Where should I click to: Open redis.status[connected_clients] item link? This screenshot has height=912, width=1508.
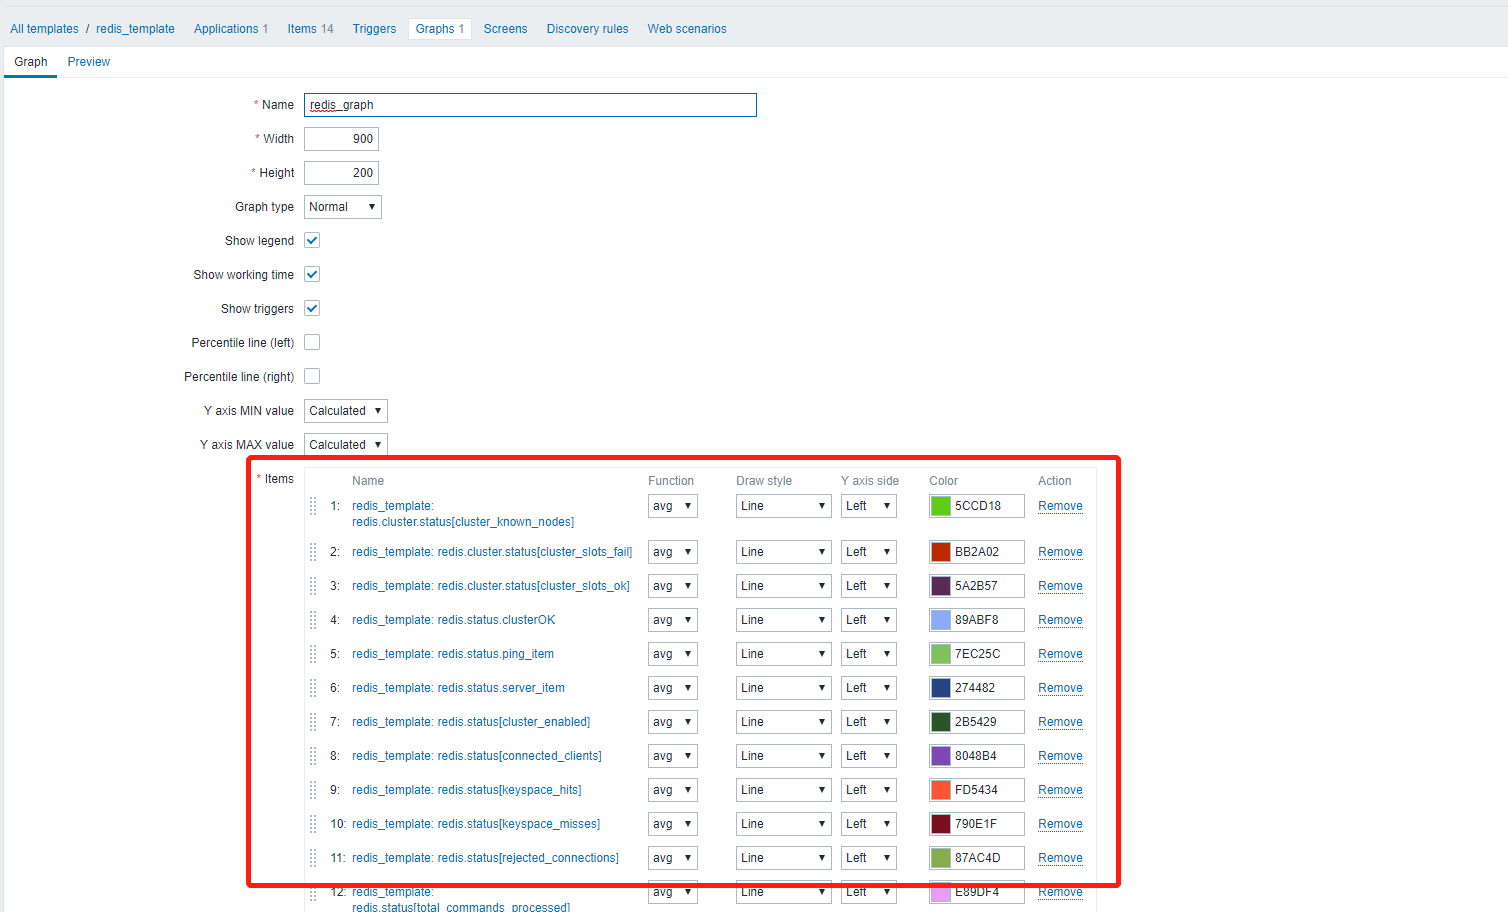coord(477,756)
